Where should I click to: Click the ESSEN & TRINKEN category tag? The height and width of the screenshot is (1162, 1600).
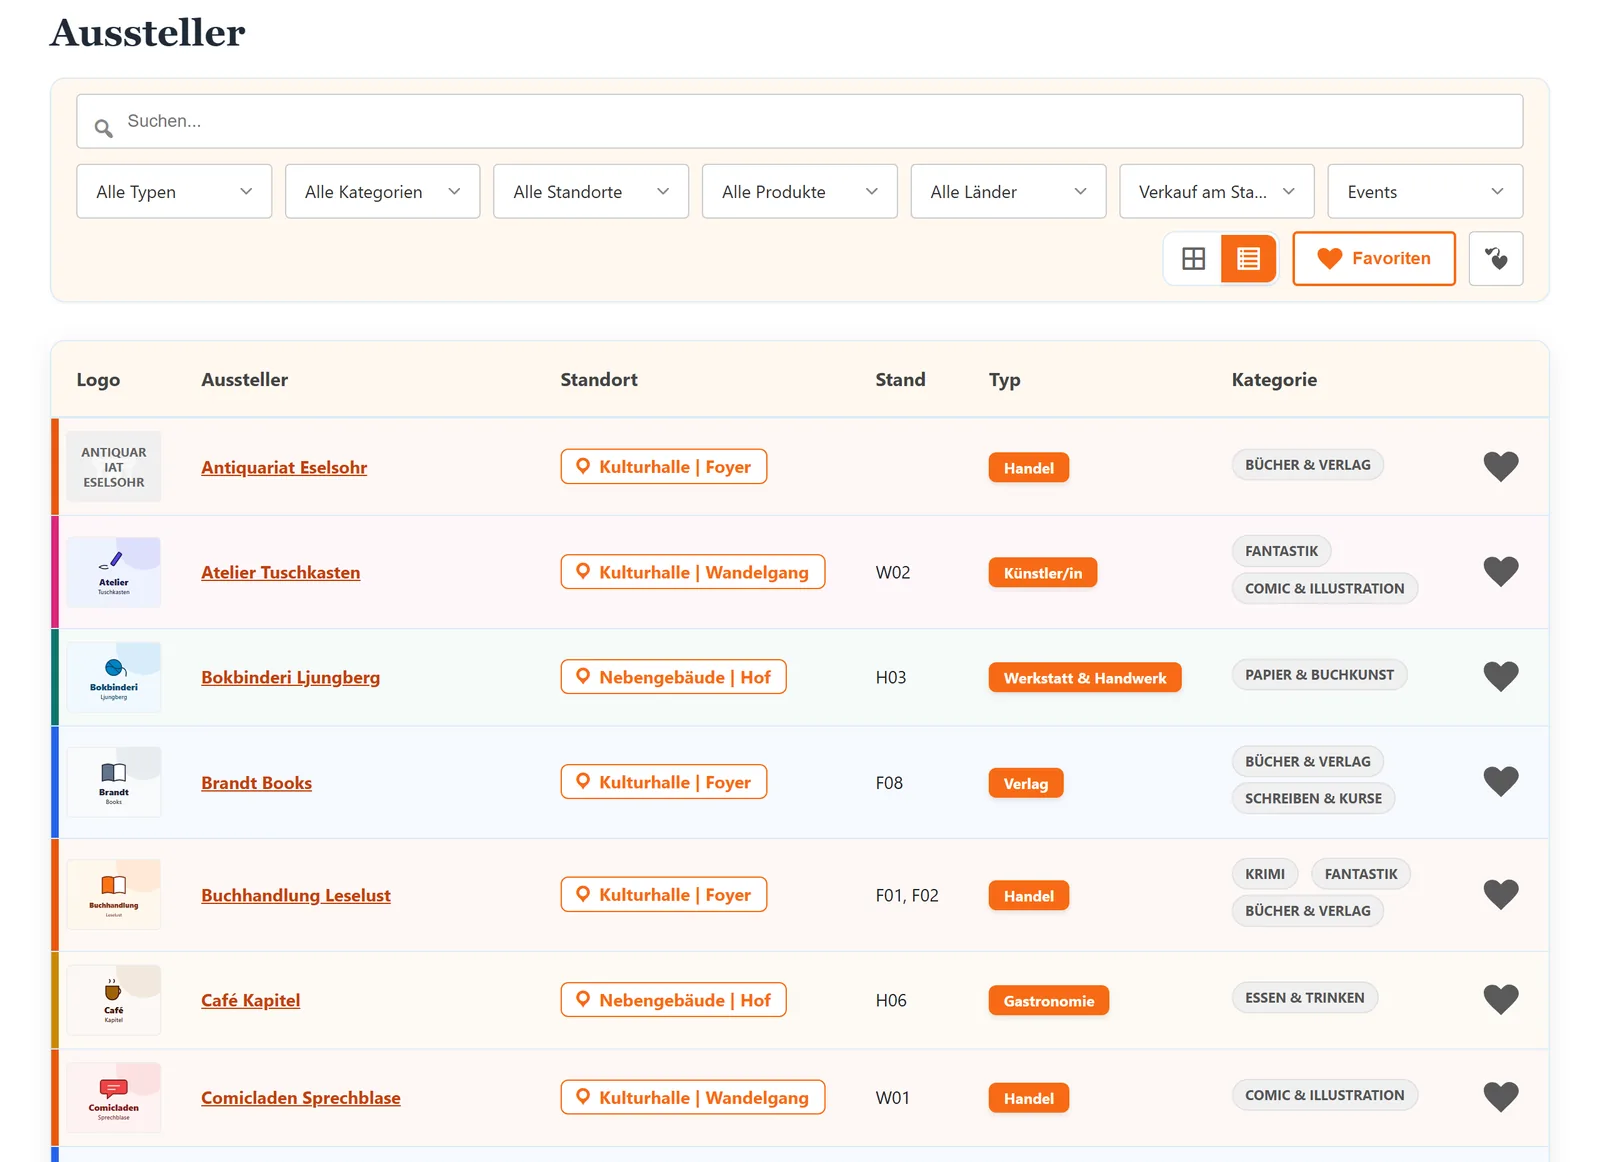pos(1305,998)
